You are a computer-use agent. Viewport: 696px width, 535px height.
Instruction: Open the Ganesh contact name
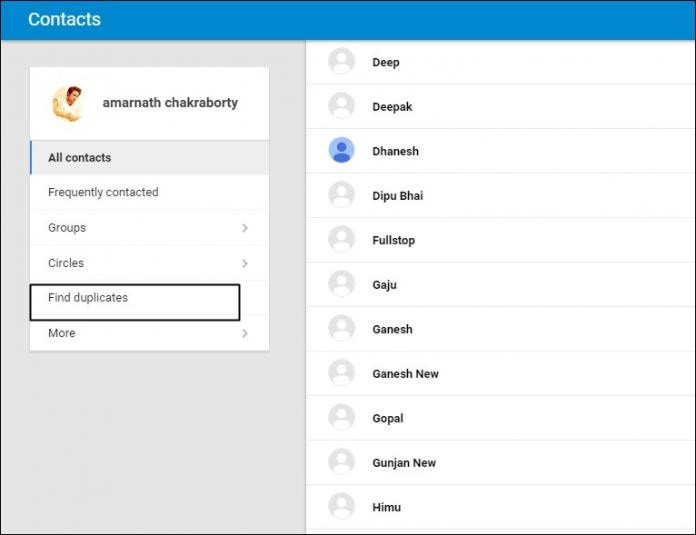pyautogui.click(x=392, y=329)
